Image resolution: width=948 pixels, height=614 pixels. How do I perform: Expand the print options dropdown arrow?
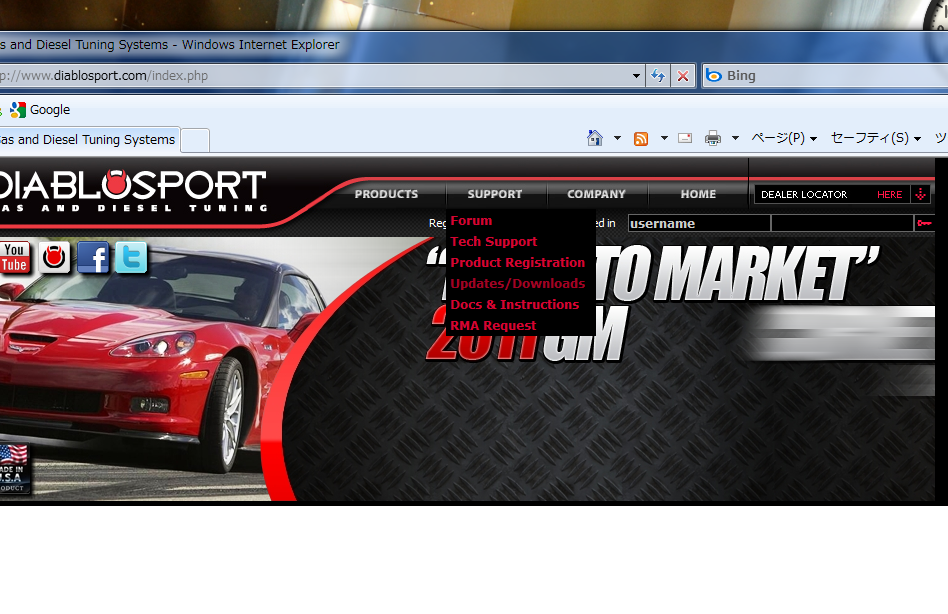[x=735, y=138]
